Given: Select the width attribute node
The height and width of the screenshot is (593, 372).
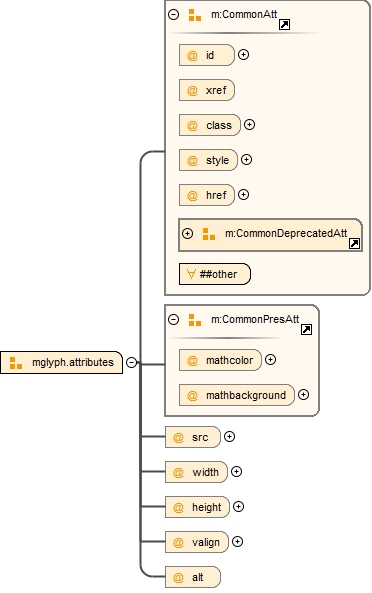Looking at the screenshot, I should point(197,472).
